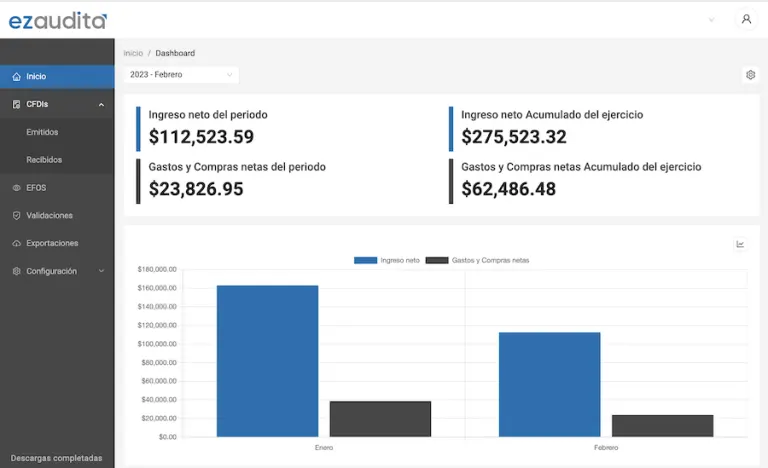
Task: Click the Exportaciones cloud icon
Action: [16, 243]
